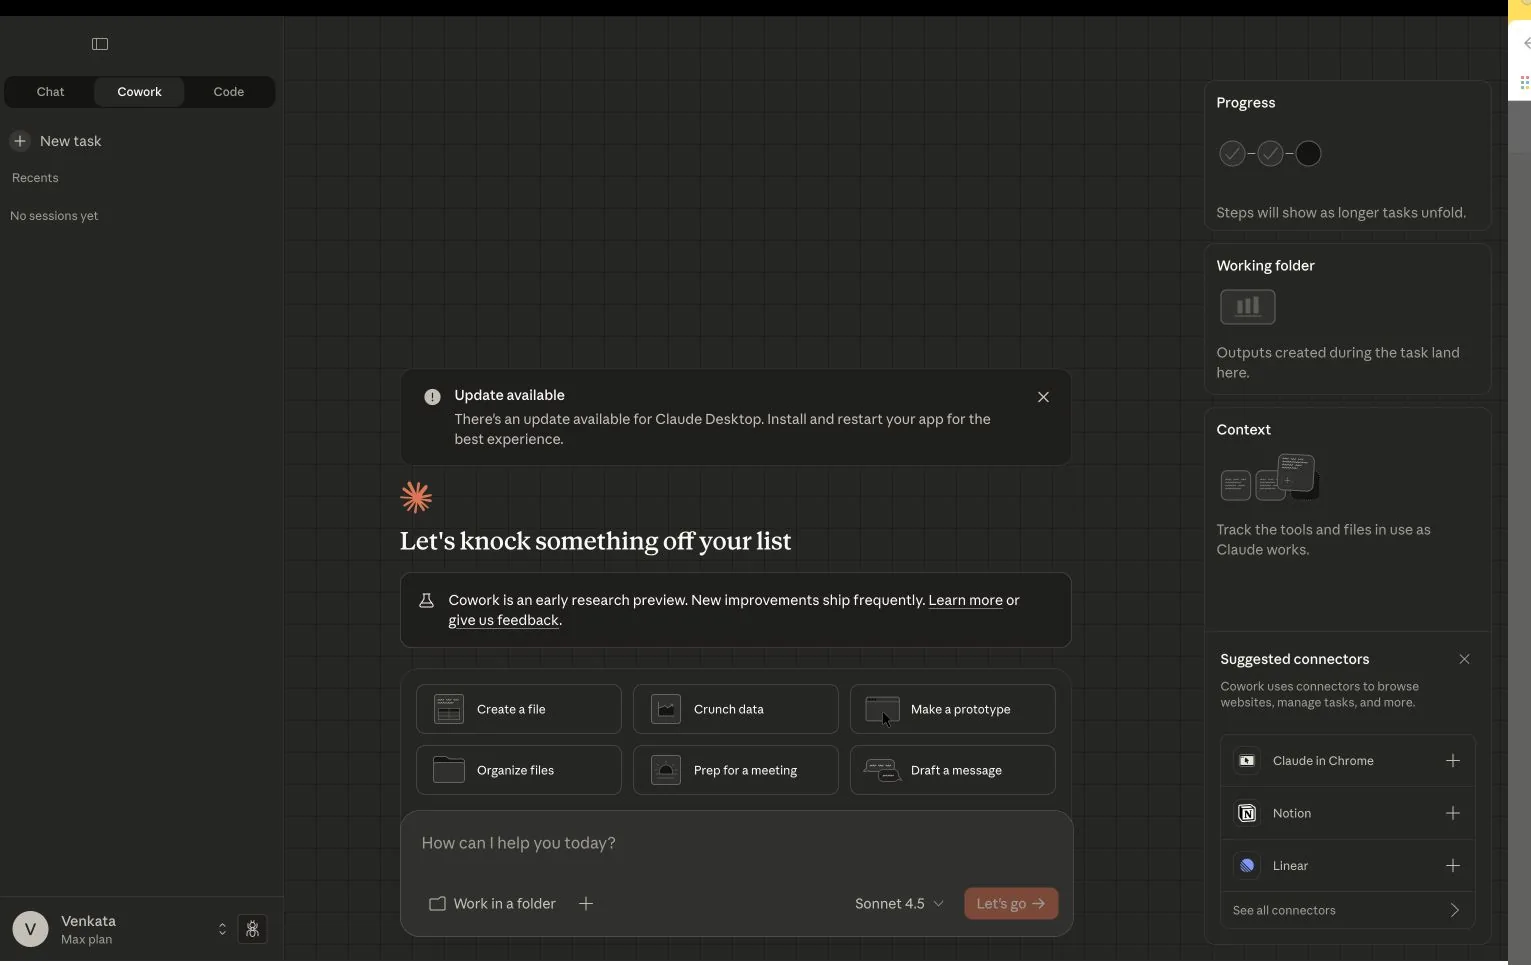
Task: Click the Context cards illustration
Action: click(1270, 478)
